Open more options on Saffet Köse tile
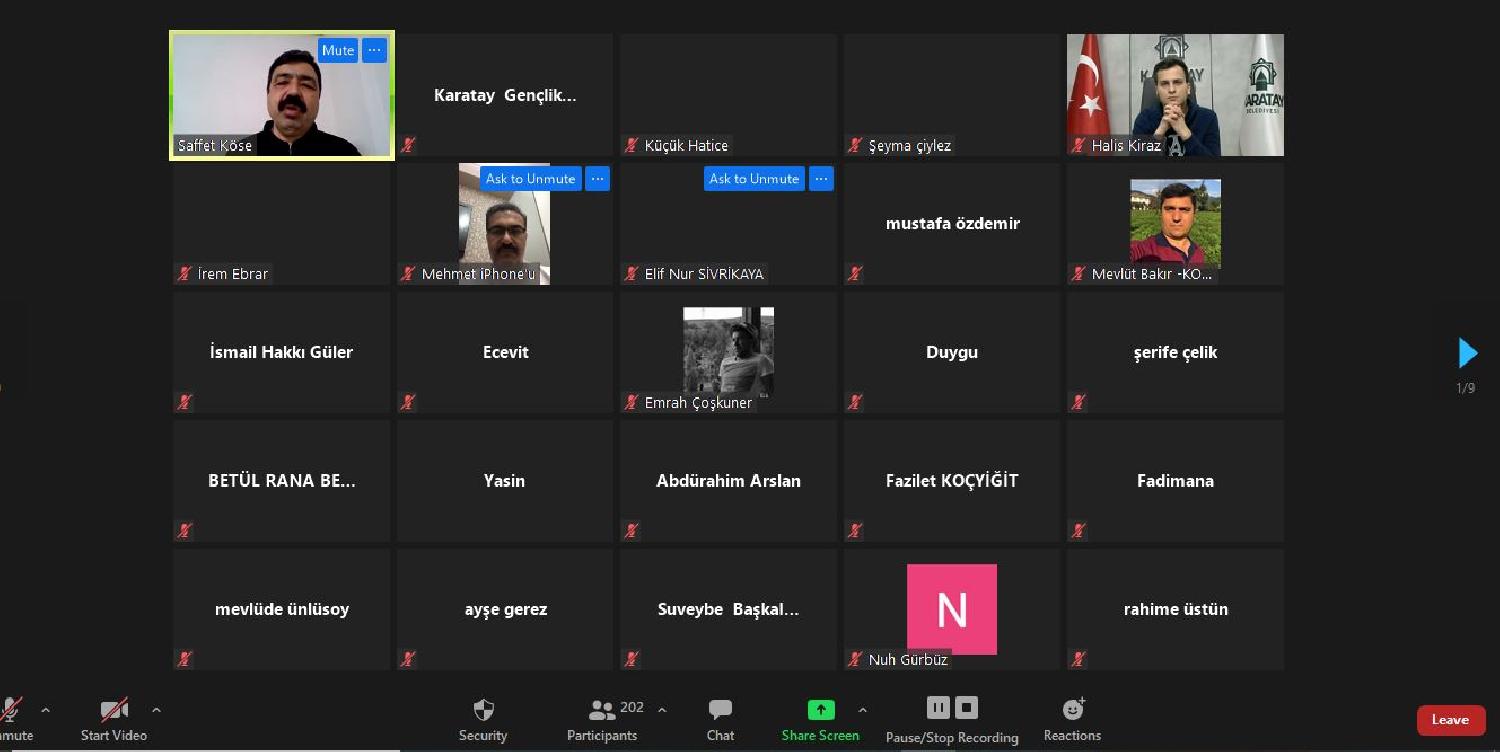The image size is (1500, 752). [374, 50]
